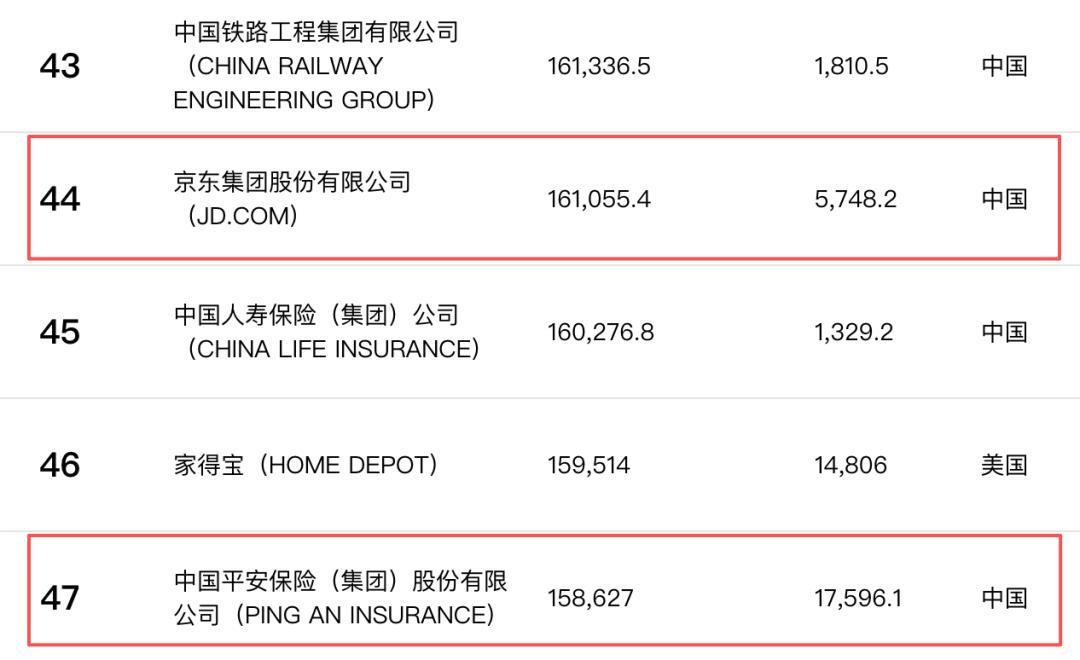This screenshot has height=660, width=1080.
Task: Open the Home Depot company entry
Action: pyautogui.click(x=306, y=465)
